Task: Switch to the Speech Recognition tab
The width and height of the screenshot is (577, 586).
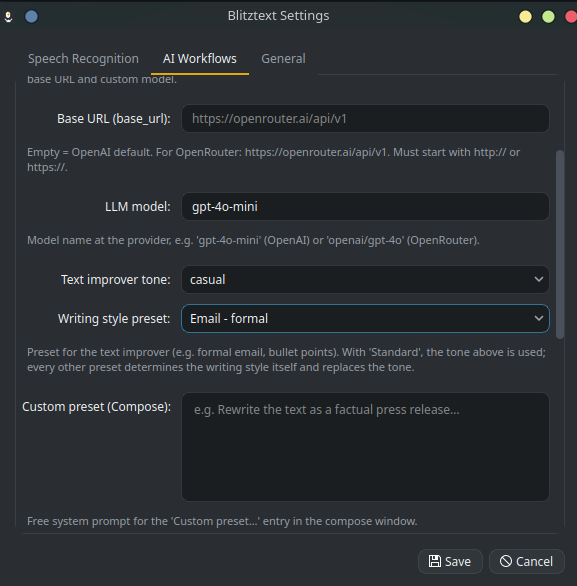Action: pos(83,59)
